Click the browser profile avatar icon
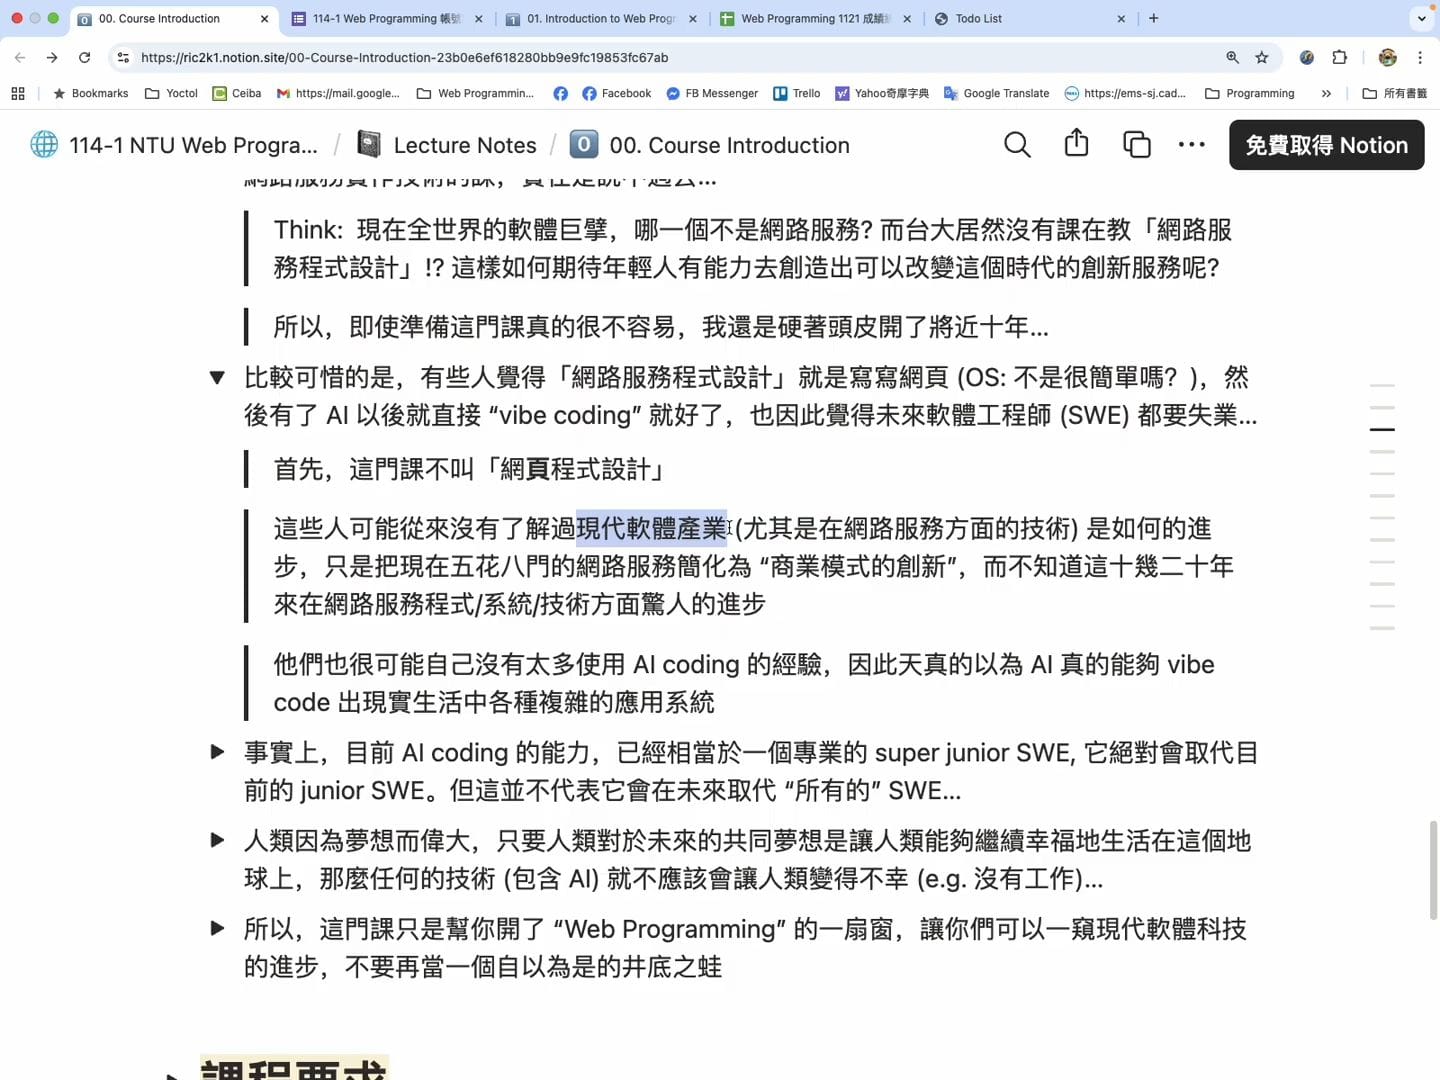Image resolution: width=1440 pixels, height=1080 pixels. (1388, 57)
